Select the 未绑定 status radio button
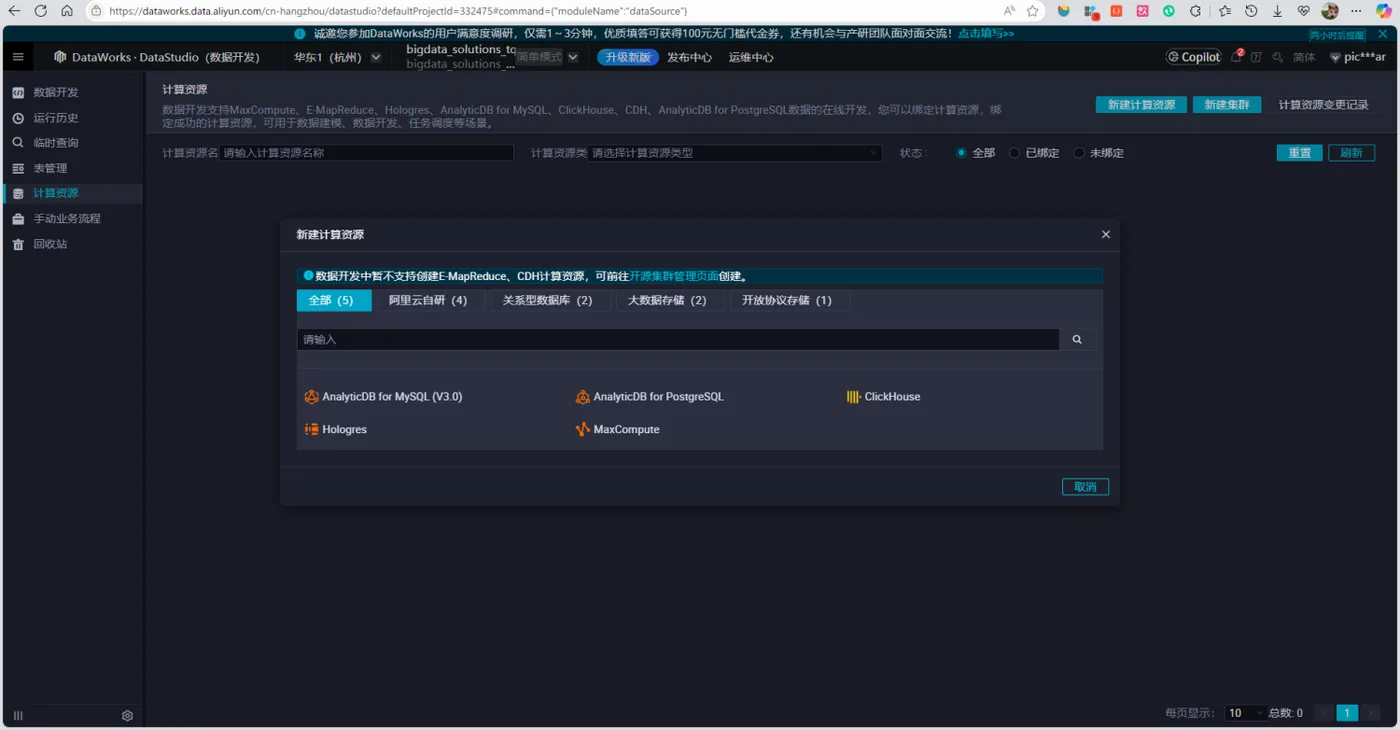The image size is (1400, 730). (x=1079, y=153)
